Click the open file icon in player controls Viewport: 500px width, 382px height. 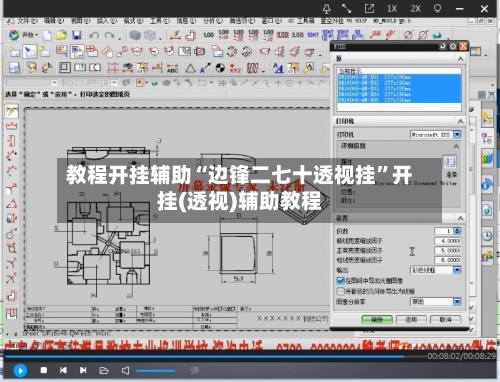coord(104,370)
